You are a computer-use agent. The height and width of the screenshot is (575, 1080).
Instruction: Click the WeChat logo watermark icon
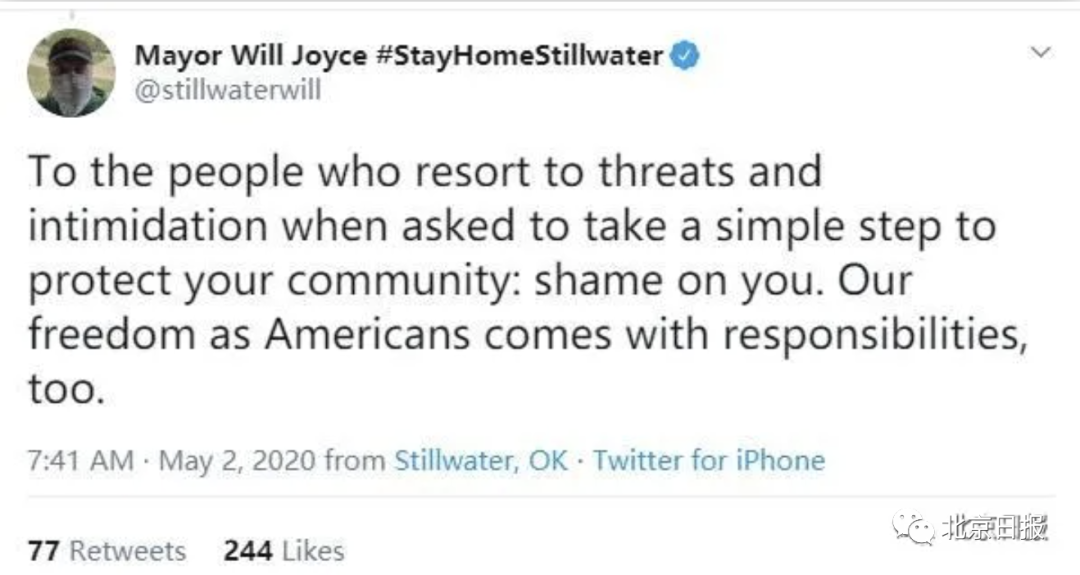tap(913, 528)
